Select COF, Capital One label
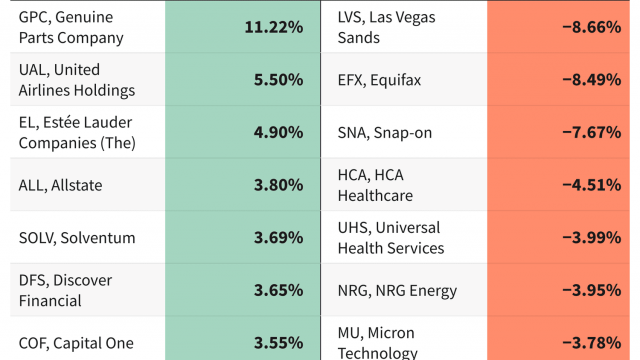640x360 pixels. point(76,343)
